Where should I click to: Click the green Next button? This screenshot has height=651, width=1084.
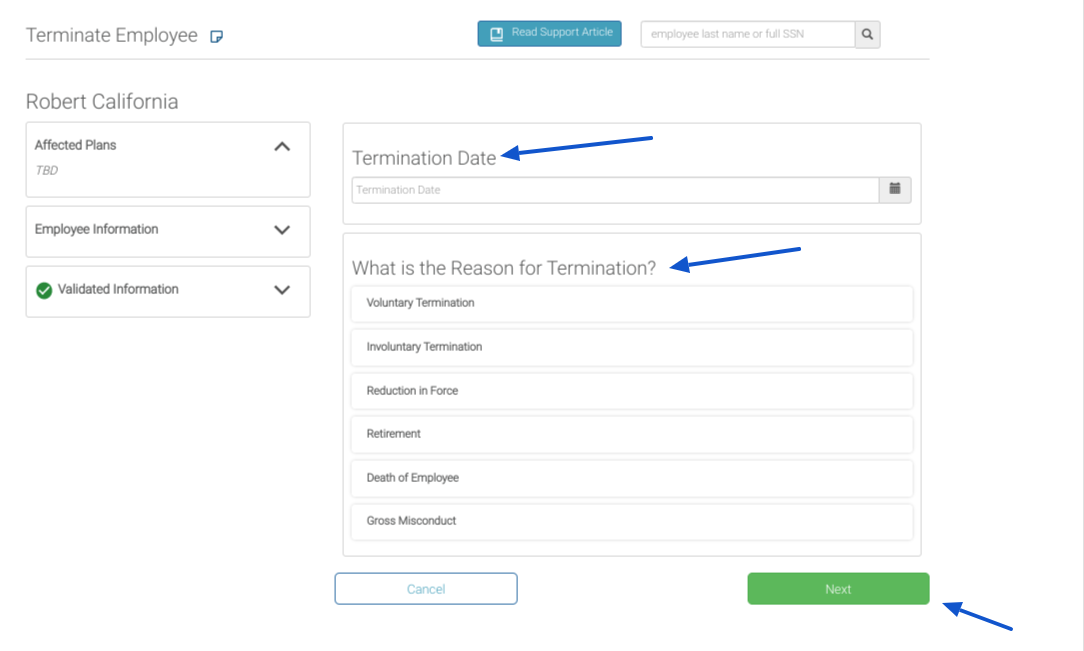point(838,589)
